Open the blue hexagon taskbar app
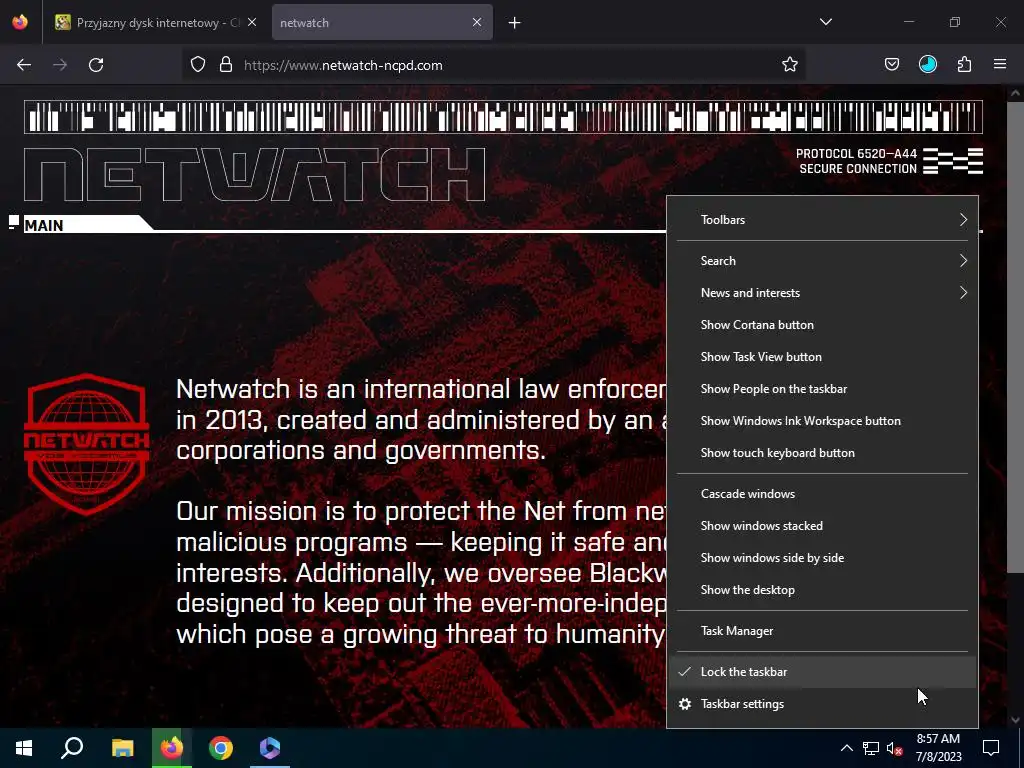This screenshot has width=1024, height=768. point(270,748)
